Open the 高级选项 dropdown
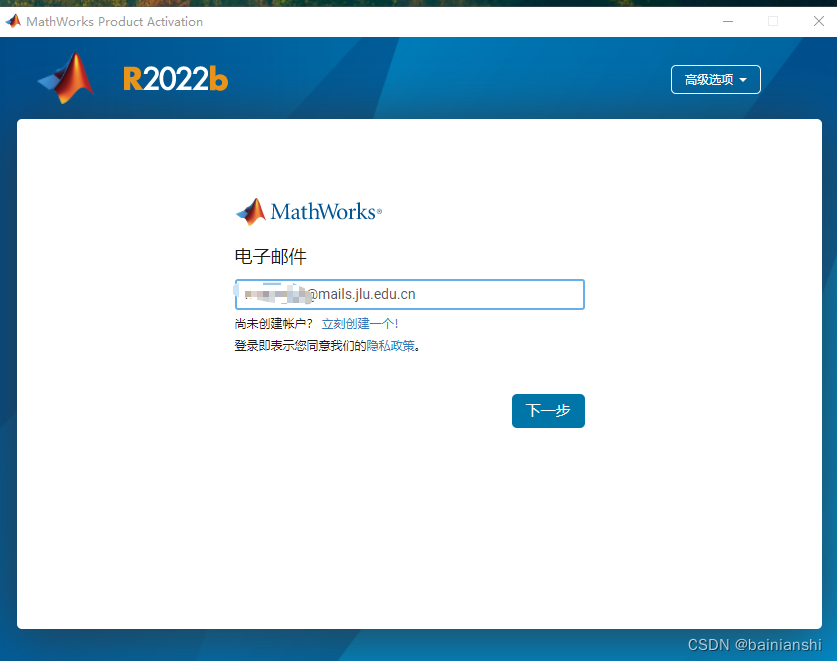The width and height of the screenshot is (837, 661). 715,80
